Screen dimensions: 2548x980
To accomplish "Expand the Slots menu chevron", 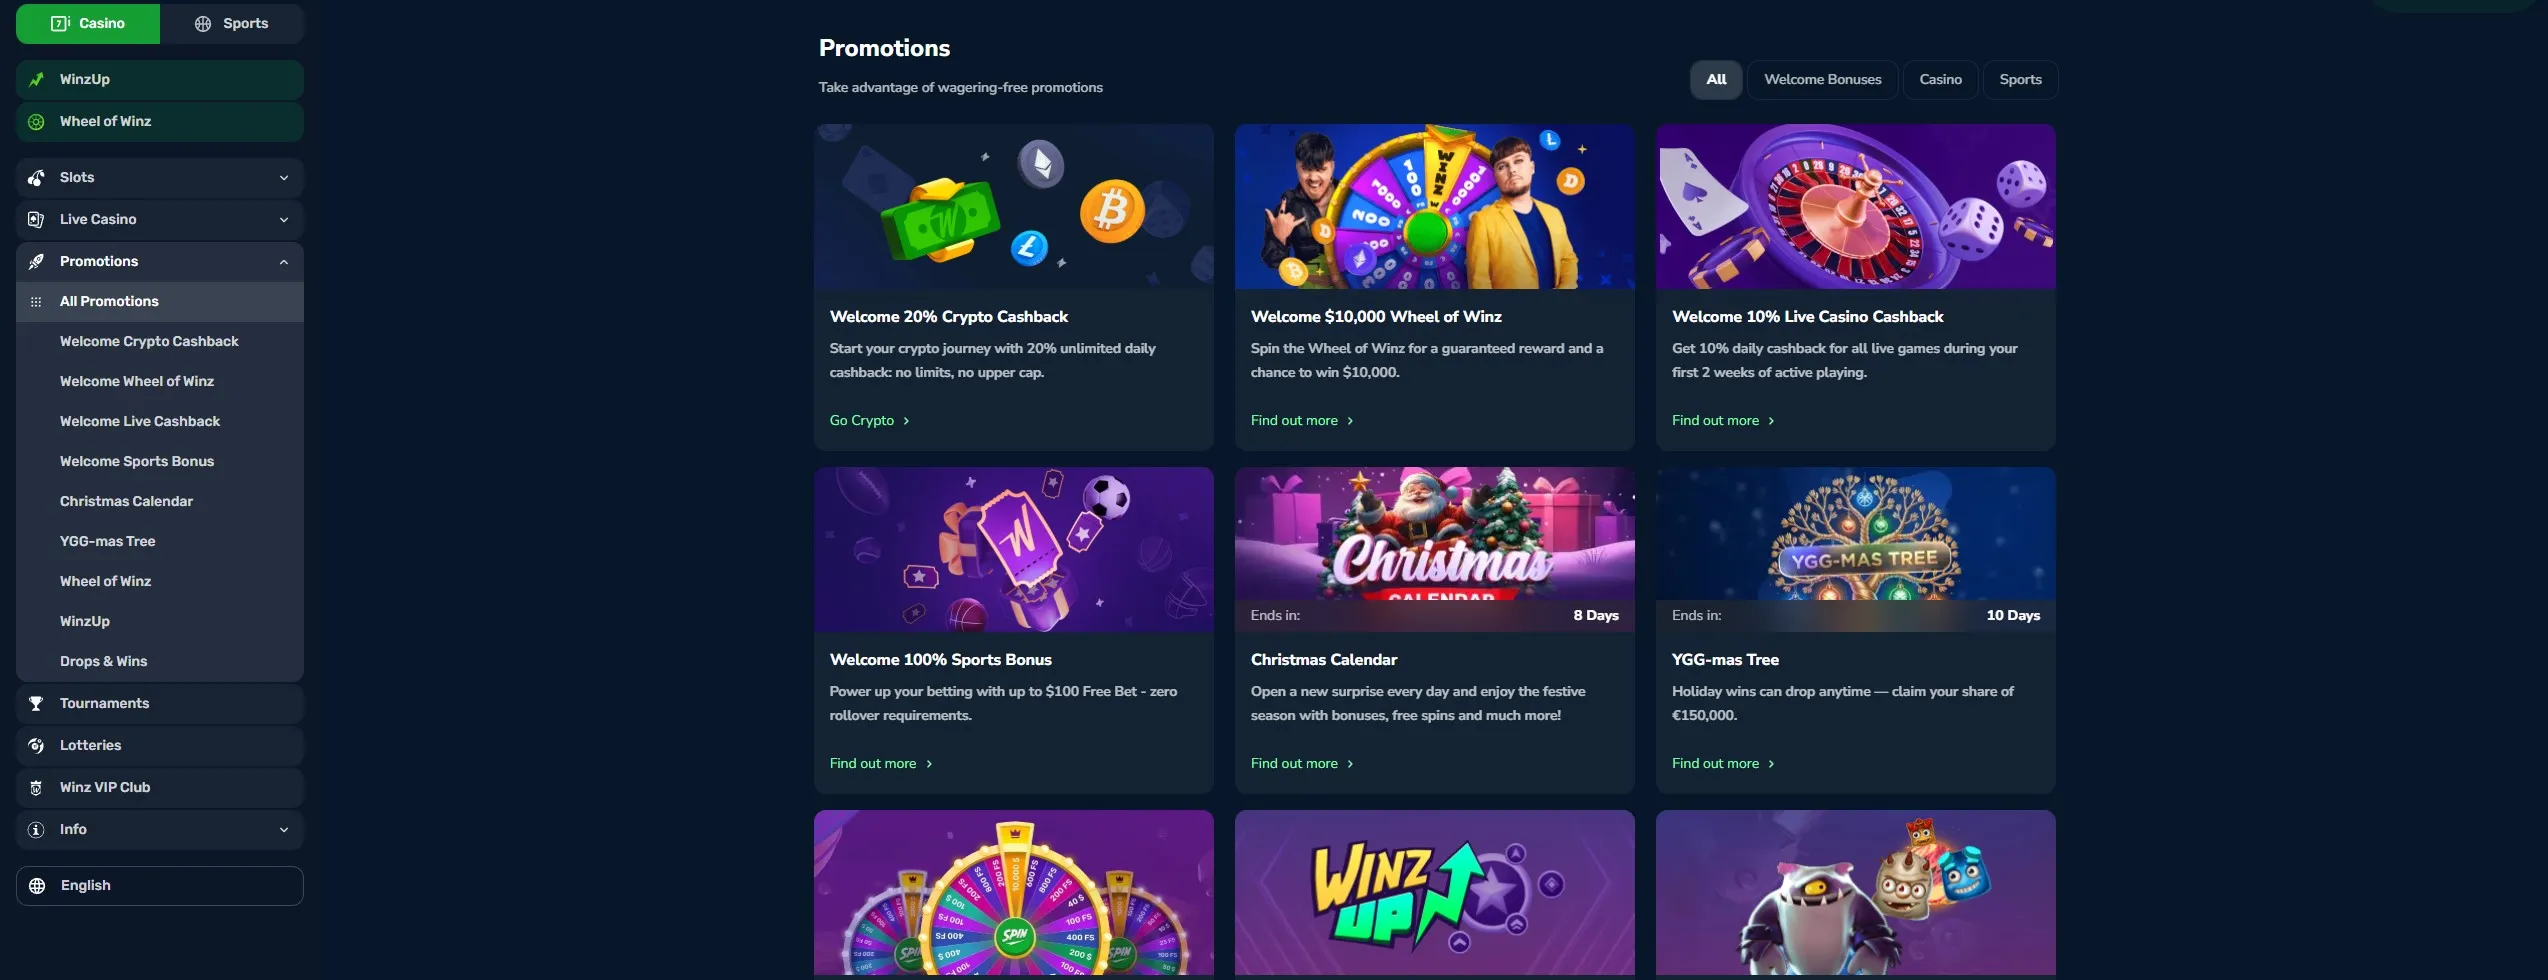I will pos(284,178).
